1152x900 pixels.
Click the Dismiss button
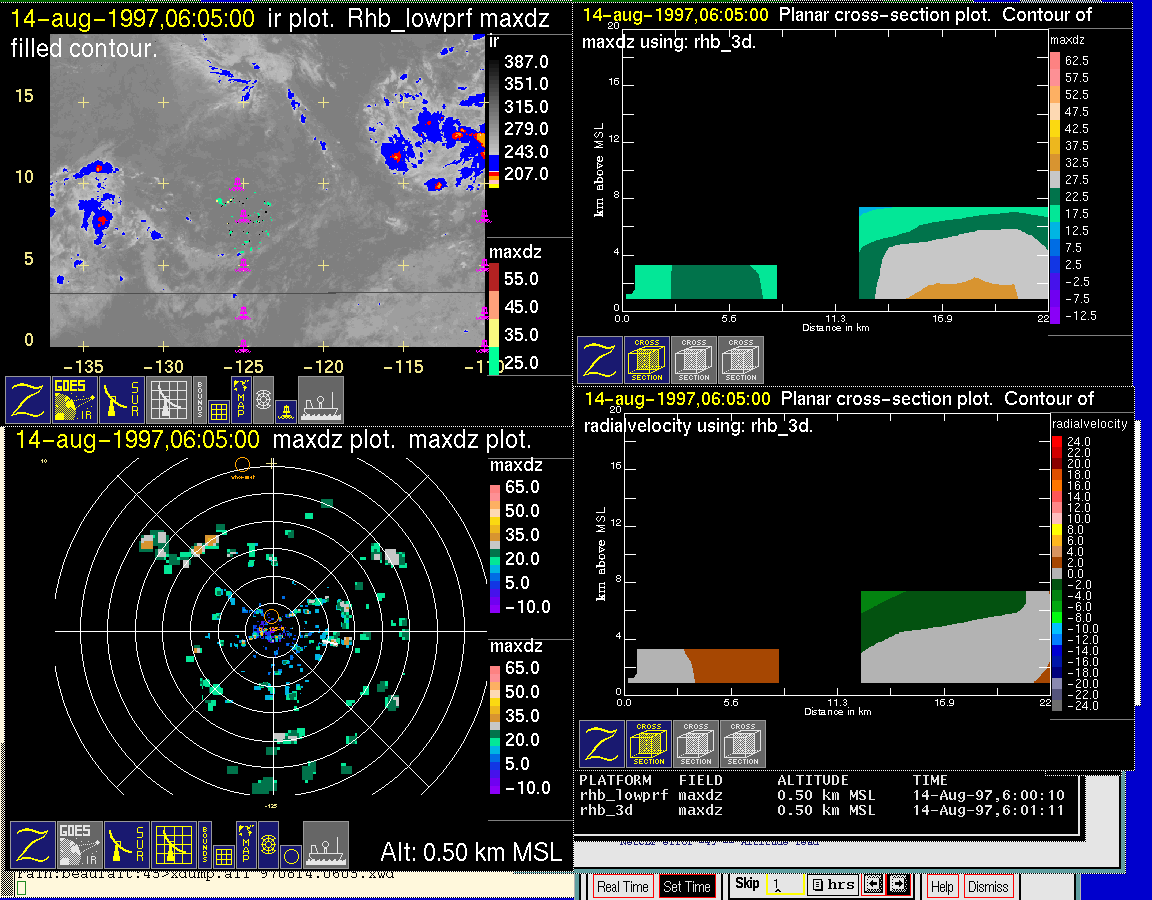coord(988,886)
